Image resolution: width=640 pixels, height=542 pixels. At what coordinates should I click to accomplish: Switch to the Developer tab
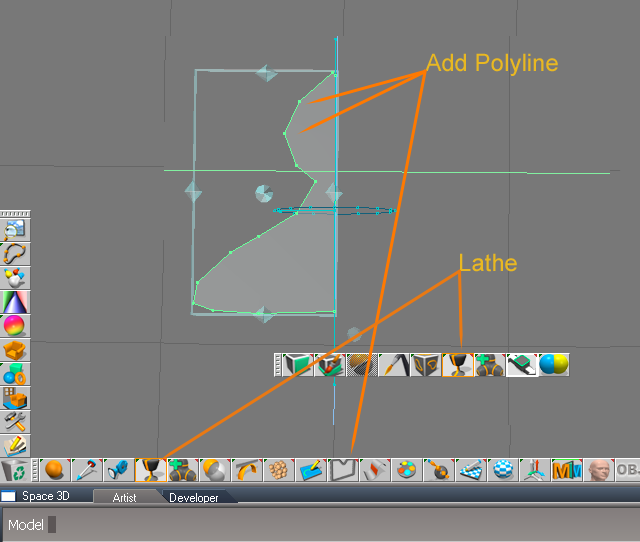[x=194, y=498]
